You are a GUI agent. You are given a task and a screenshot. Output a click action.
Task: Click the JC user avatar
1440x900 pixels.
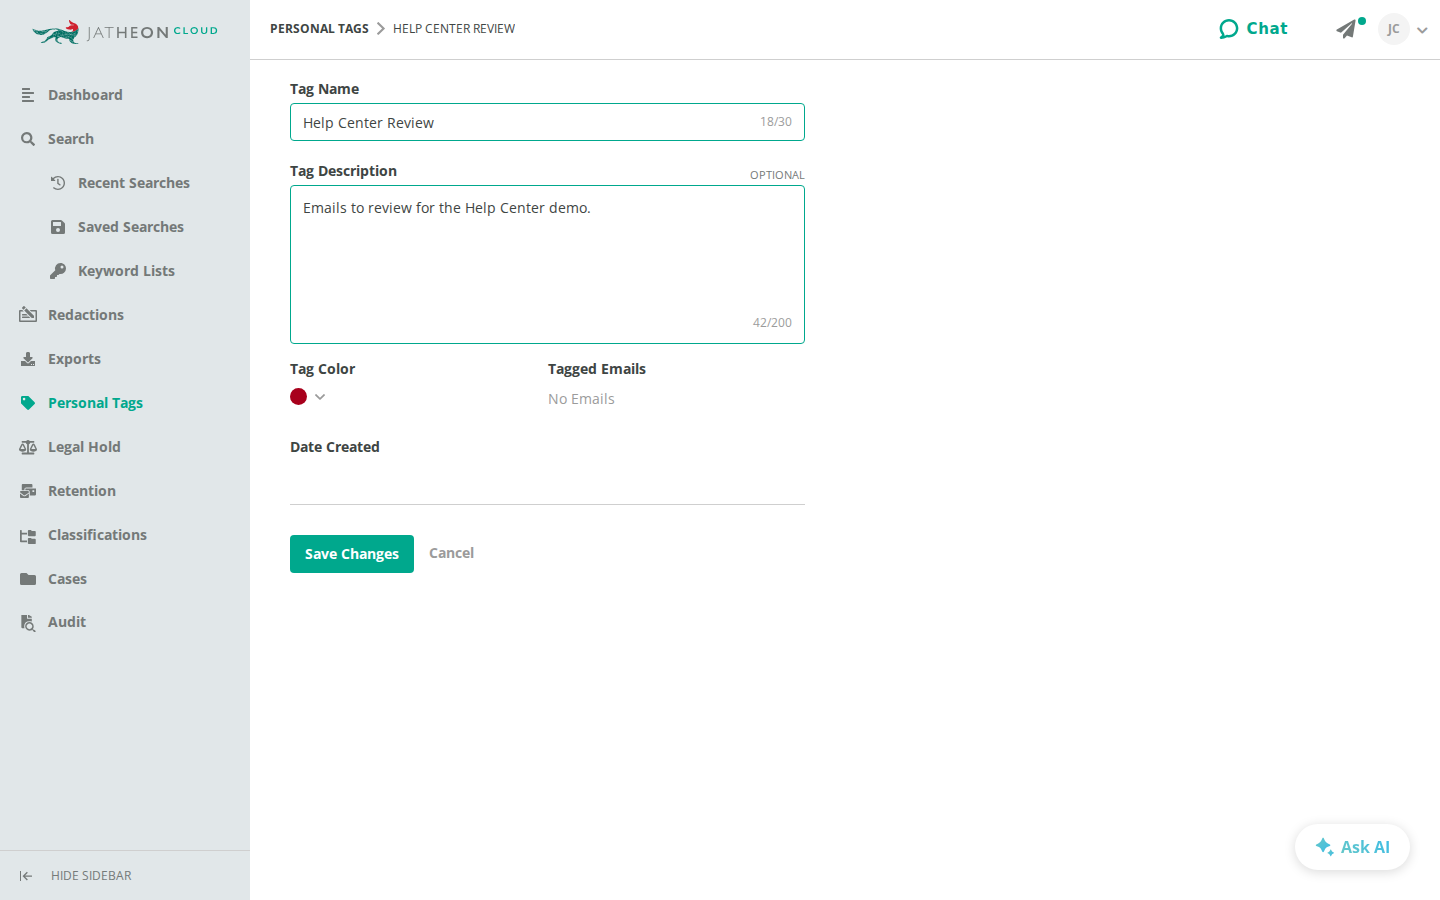(x=1393, y=29)
